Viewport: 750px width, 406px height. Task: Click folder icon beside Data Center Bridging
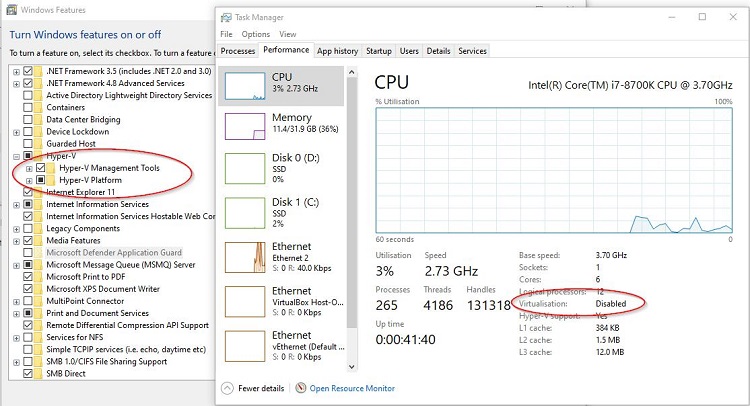click(38, 120)
